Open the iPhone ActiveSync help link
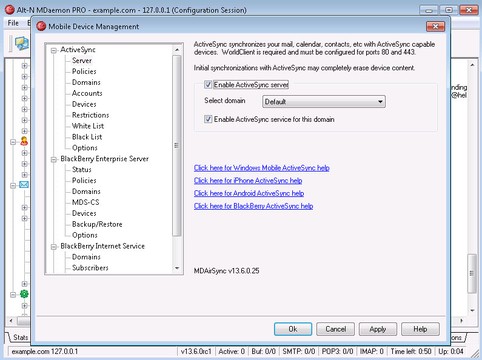482x360 pixels. tap(248, 181)
